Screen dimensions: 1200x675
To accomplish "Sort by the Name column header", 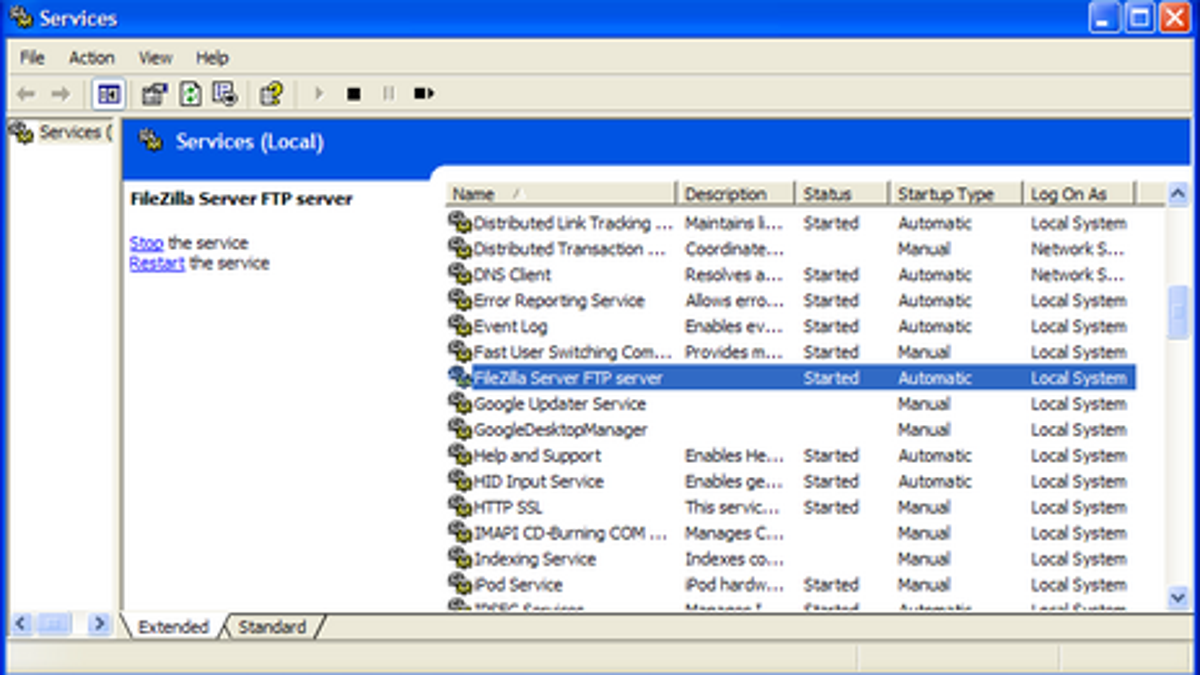I will point(560,194).
